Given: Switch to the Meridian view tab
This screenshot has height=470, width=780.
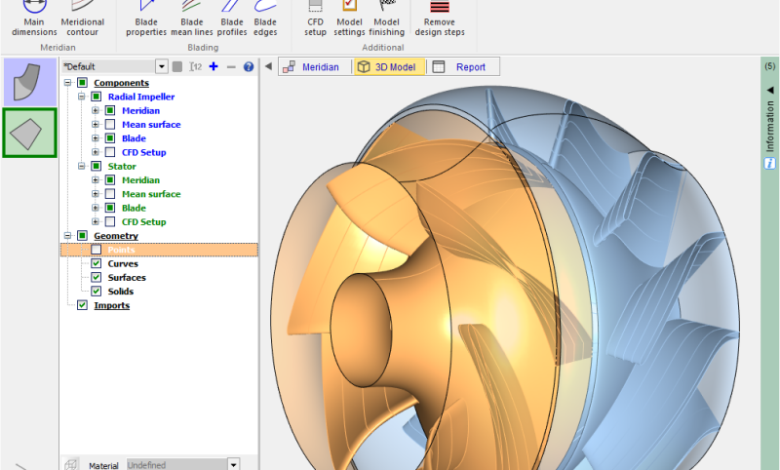Looking at the screenshot, I should click(x=311, y=67).
